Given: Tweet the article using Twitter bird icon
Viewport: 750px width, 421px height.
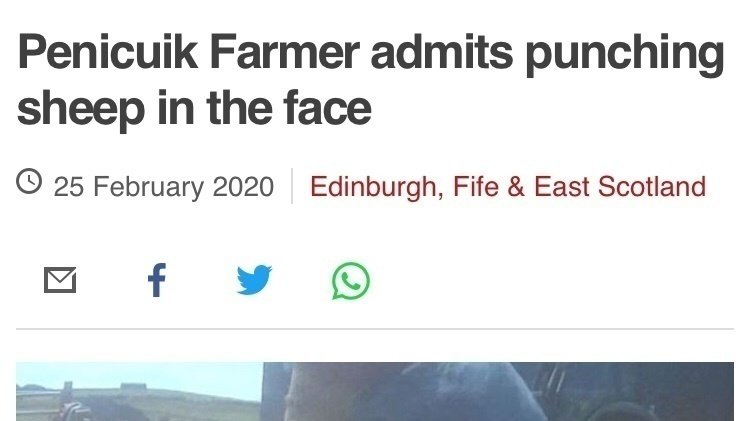Looking at the screenshot, I should [x=254, y=281].
